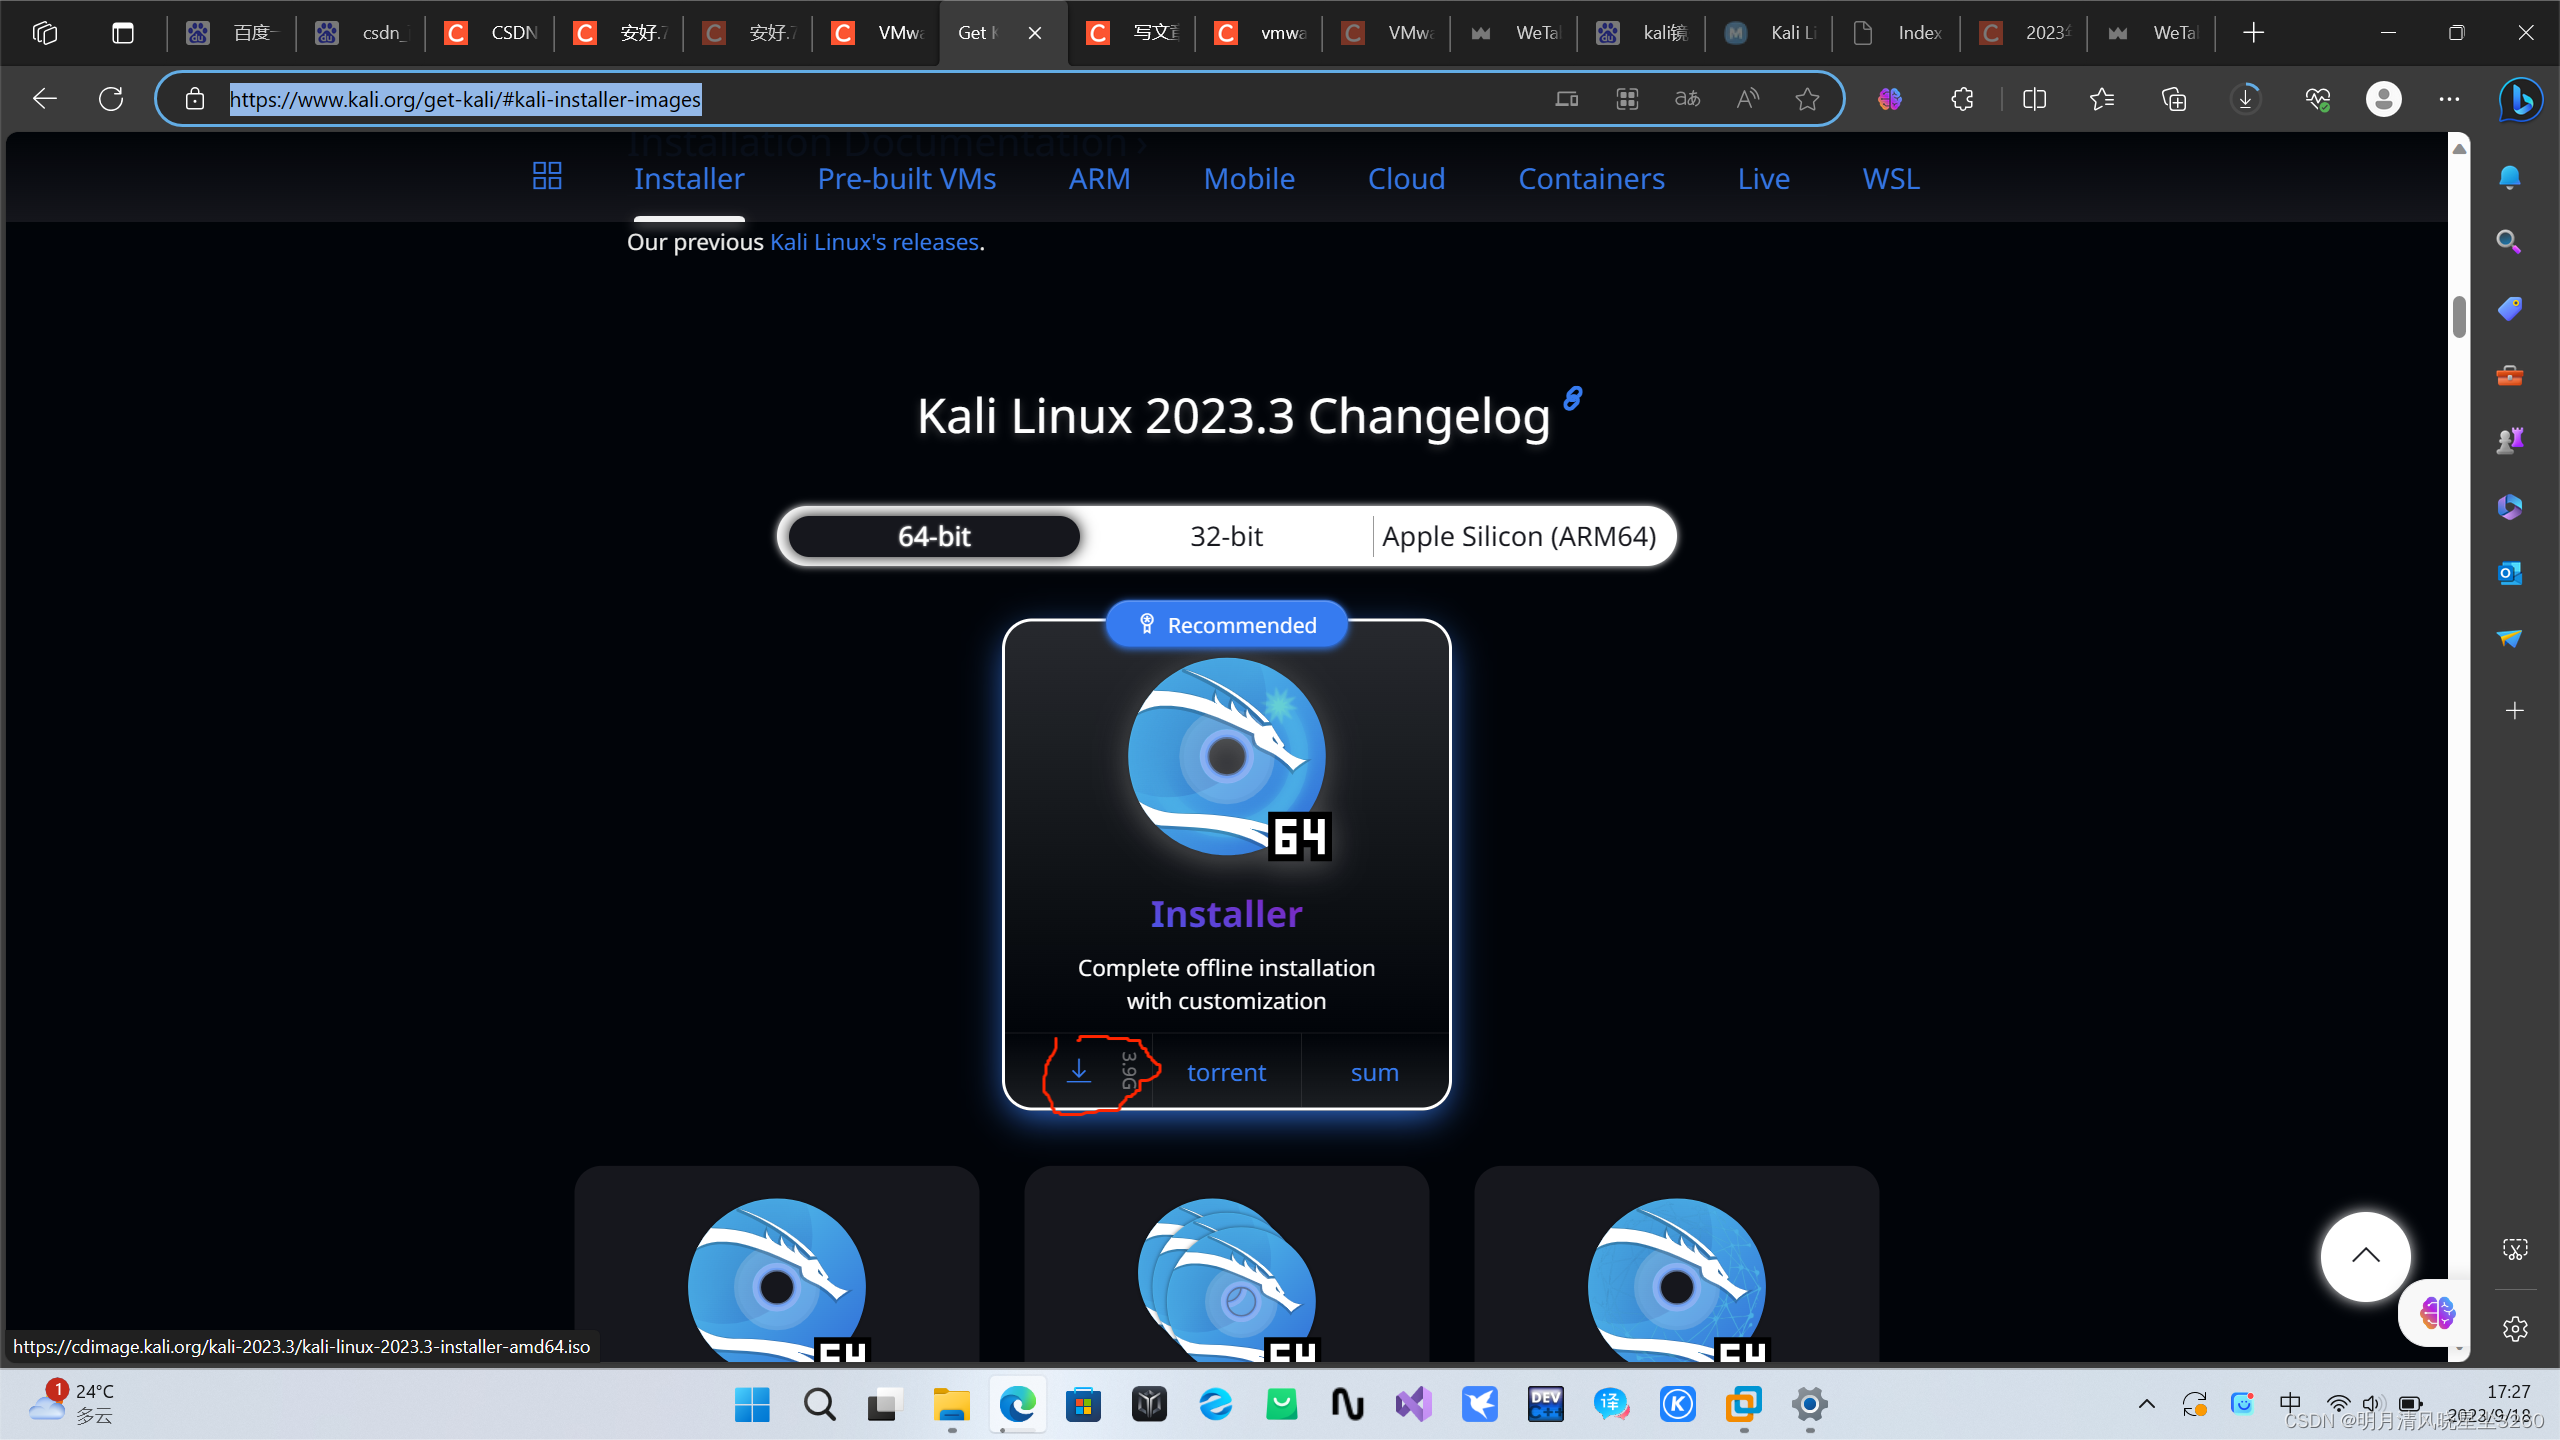Open the translate page icon
This screenshot has height=1440, width=2560.
pyautogui.click(x=1687, y=98)
